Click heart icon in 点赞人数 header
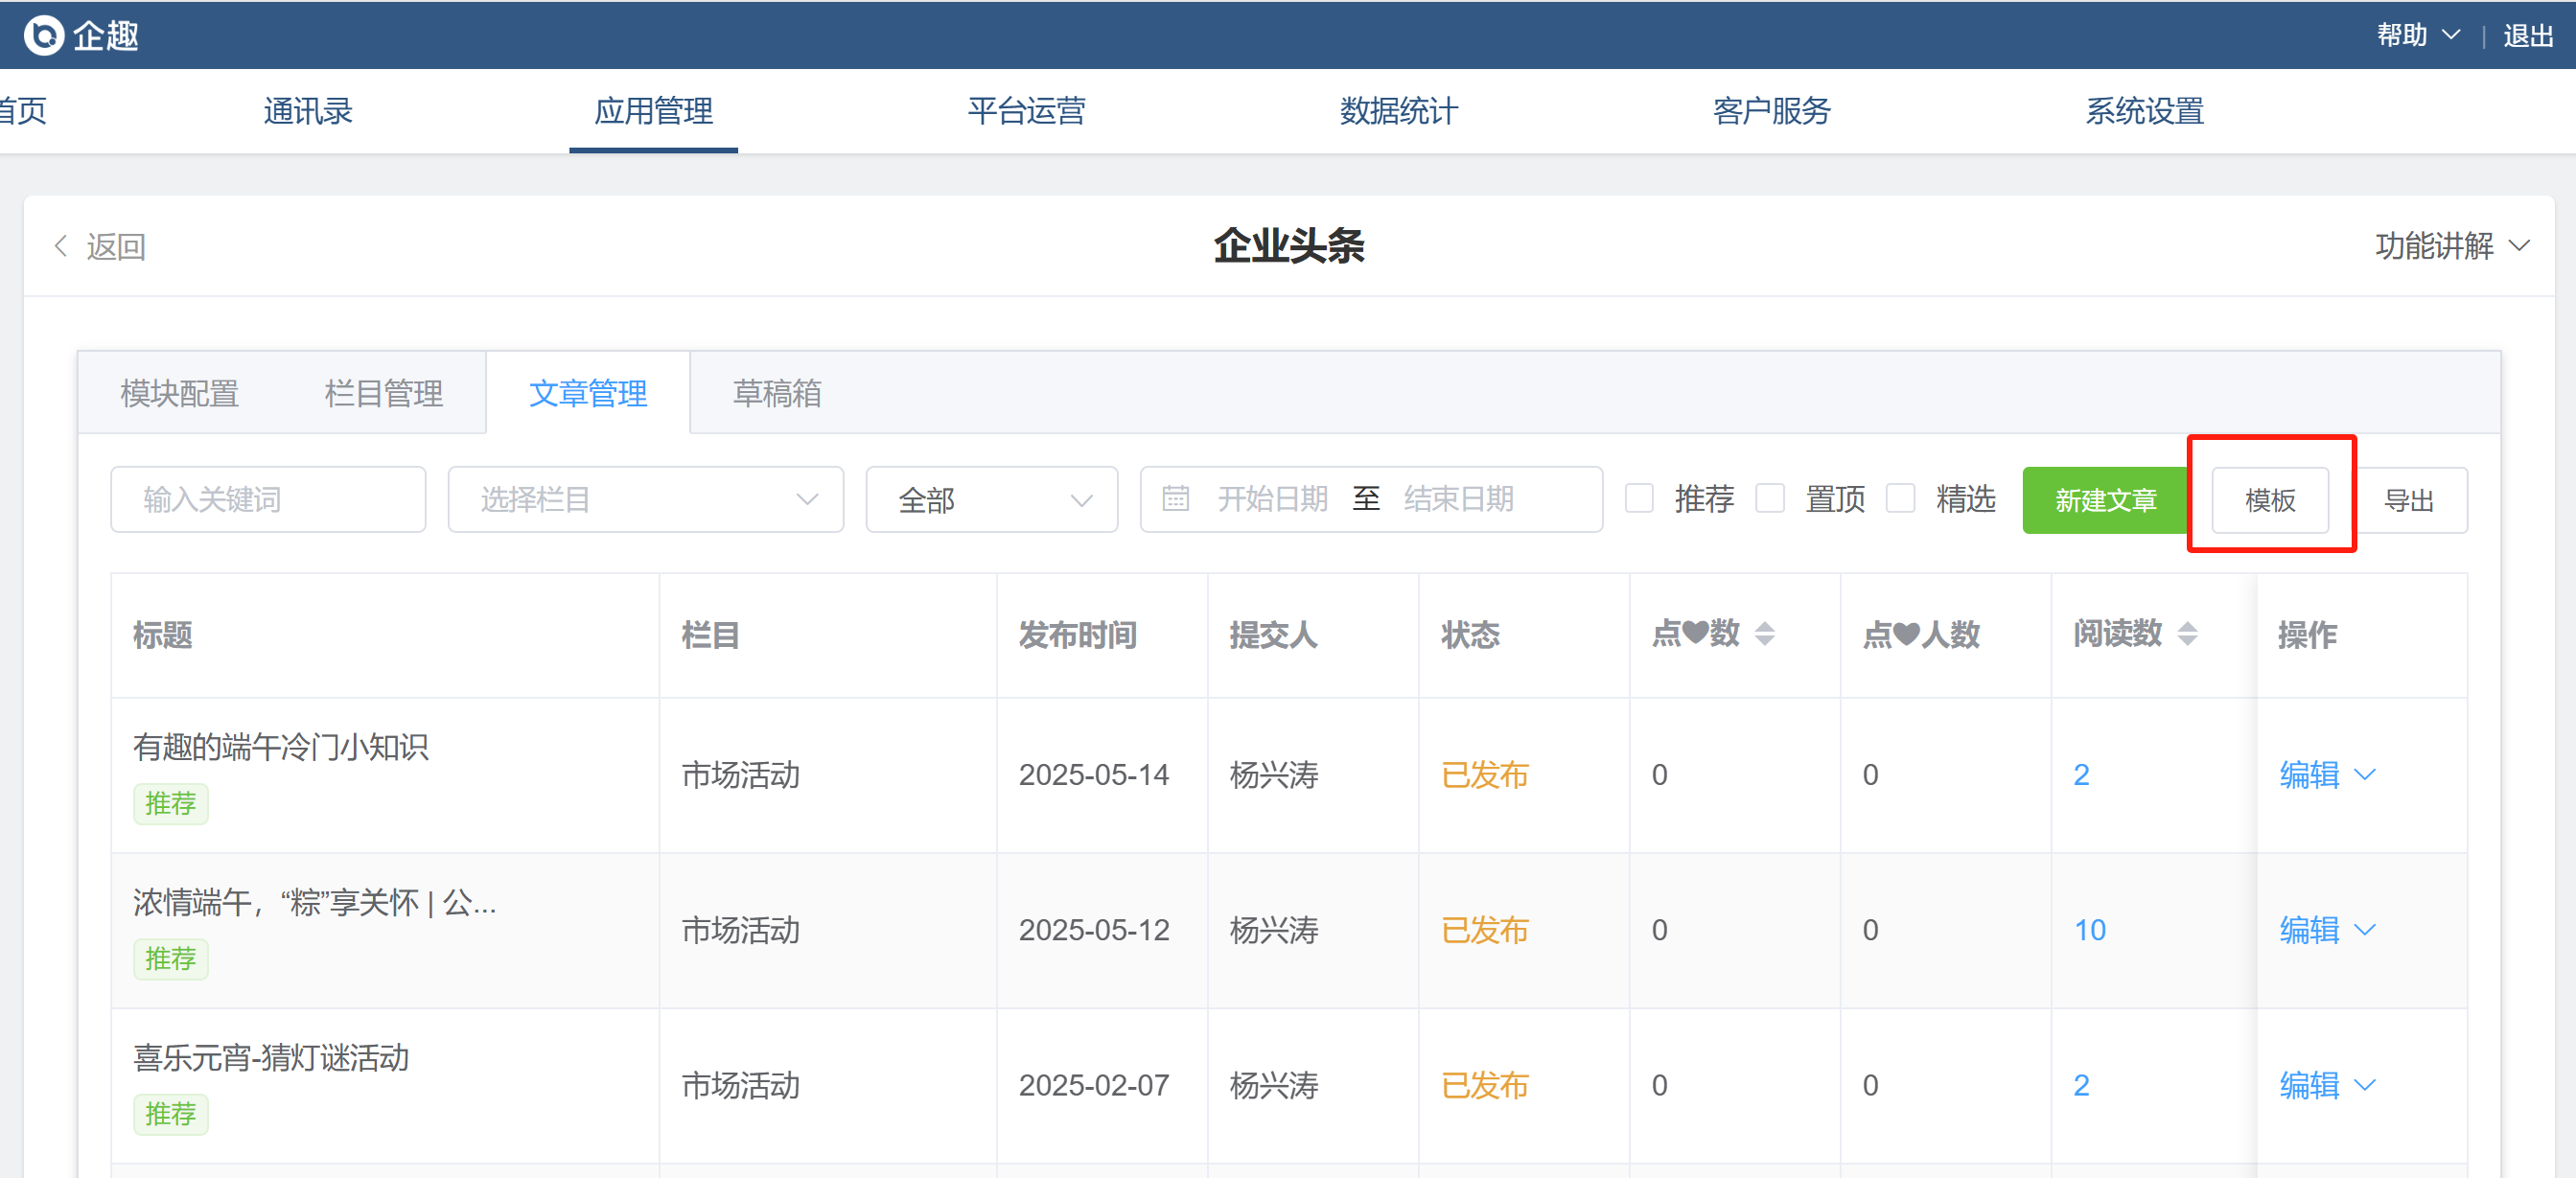 pos(1906,633)
